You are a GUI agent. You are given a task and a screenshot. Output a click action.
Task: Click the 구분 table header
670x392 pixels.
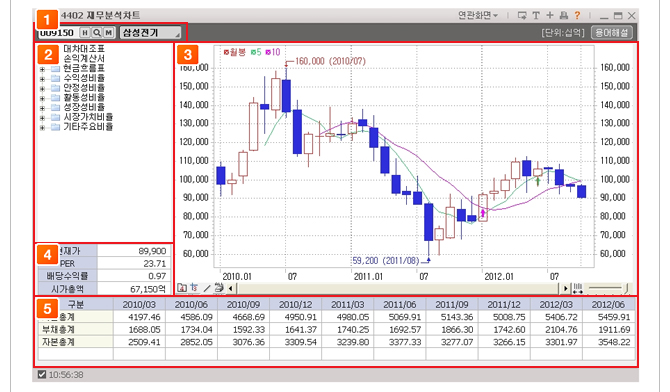pyautogui.click(x=76, y=304)
